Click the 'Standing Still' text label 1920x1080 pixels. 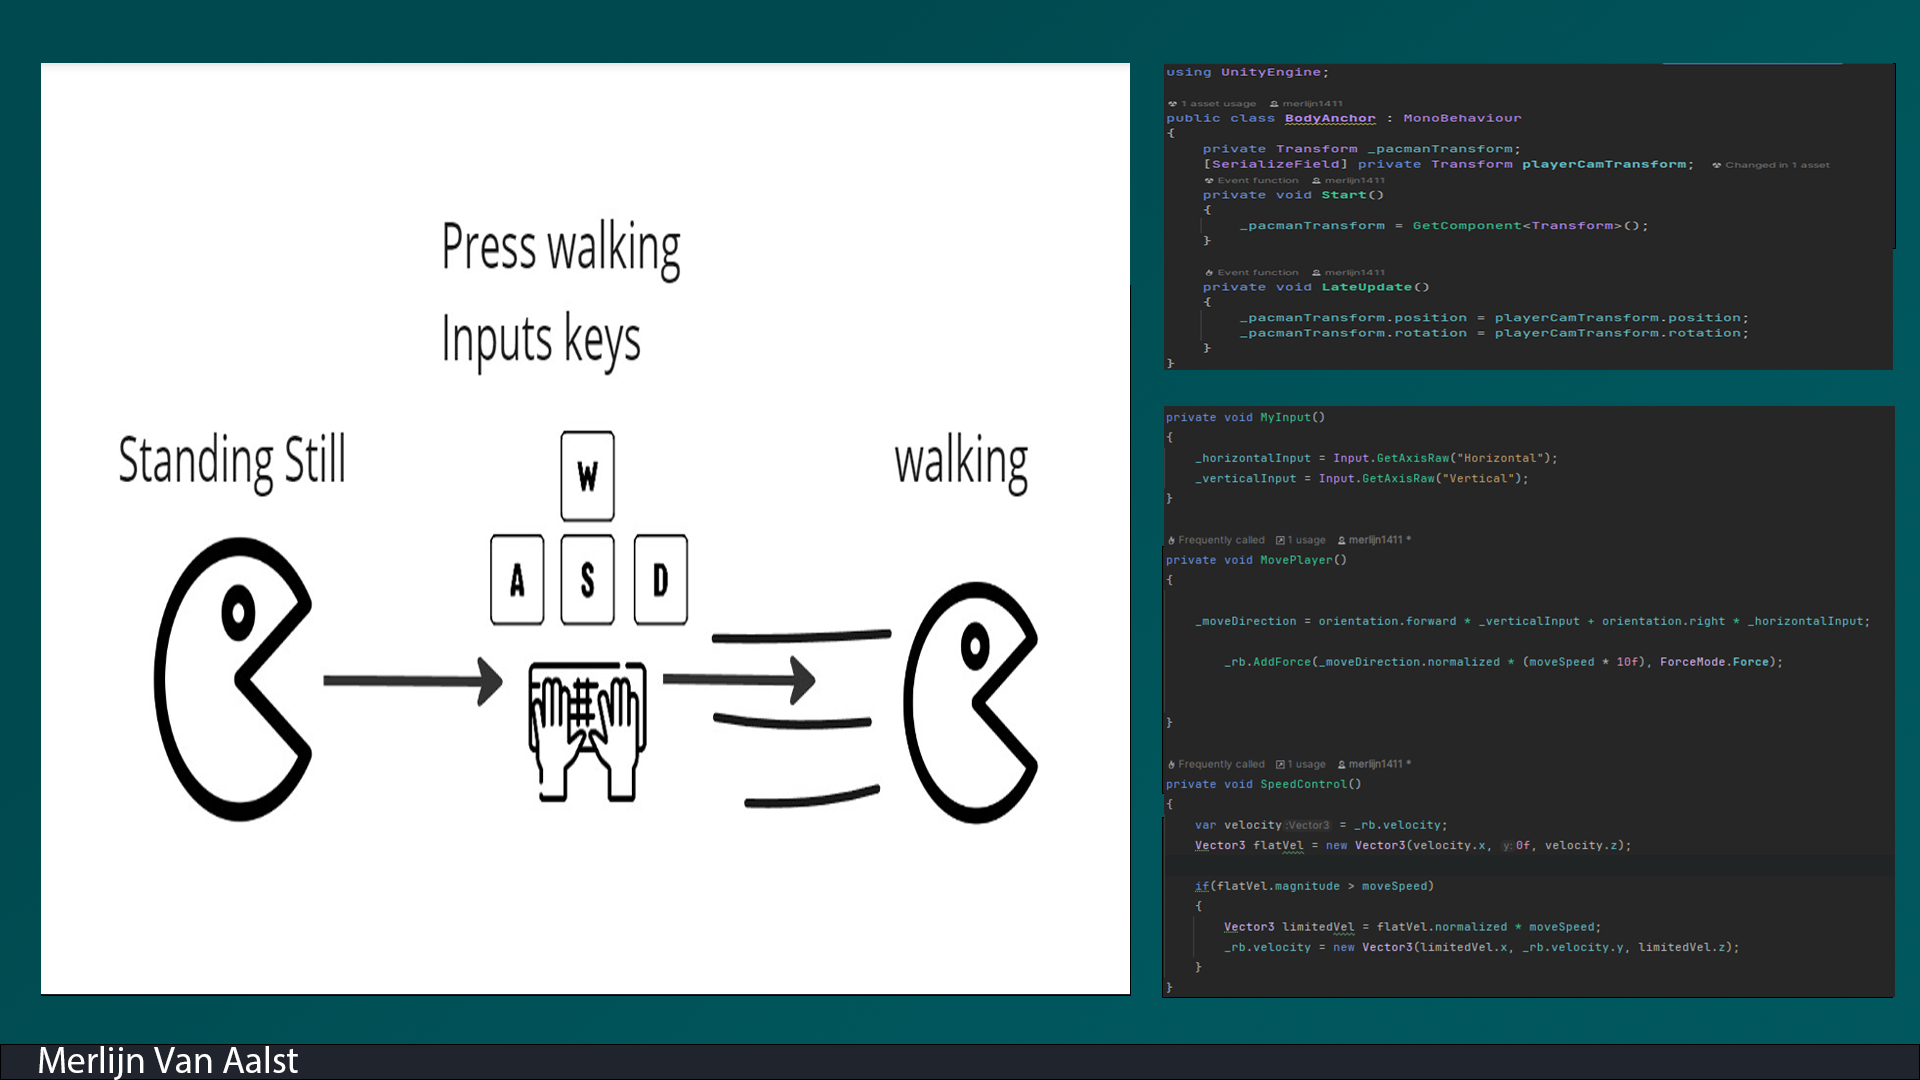[232, 461]
